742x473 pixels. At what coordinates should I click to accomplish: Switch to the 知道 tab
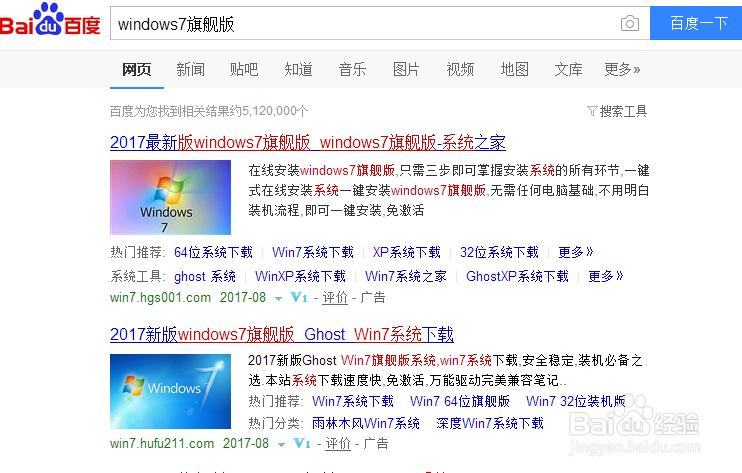pos(298,70)
